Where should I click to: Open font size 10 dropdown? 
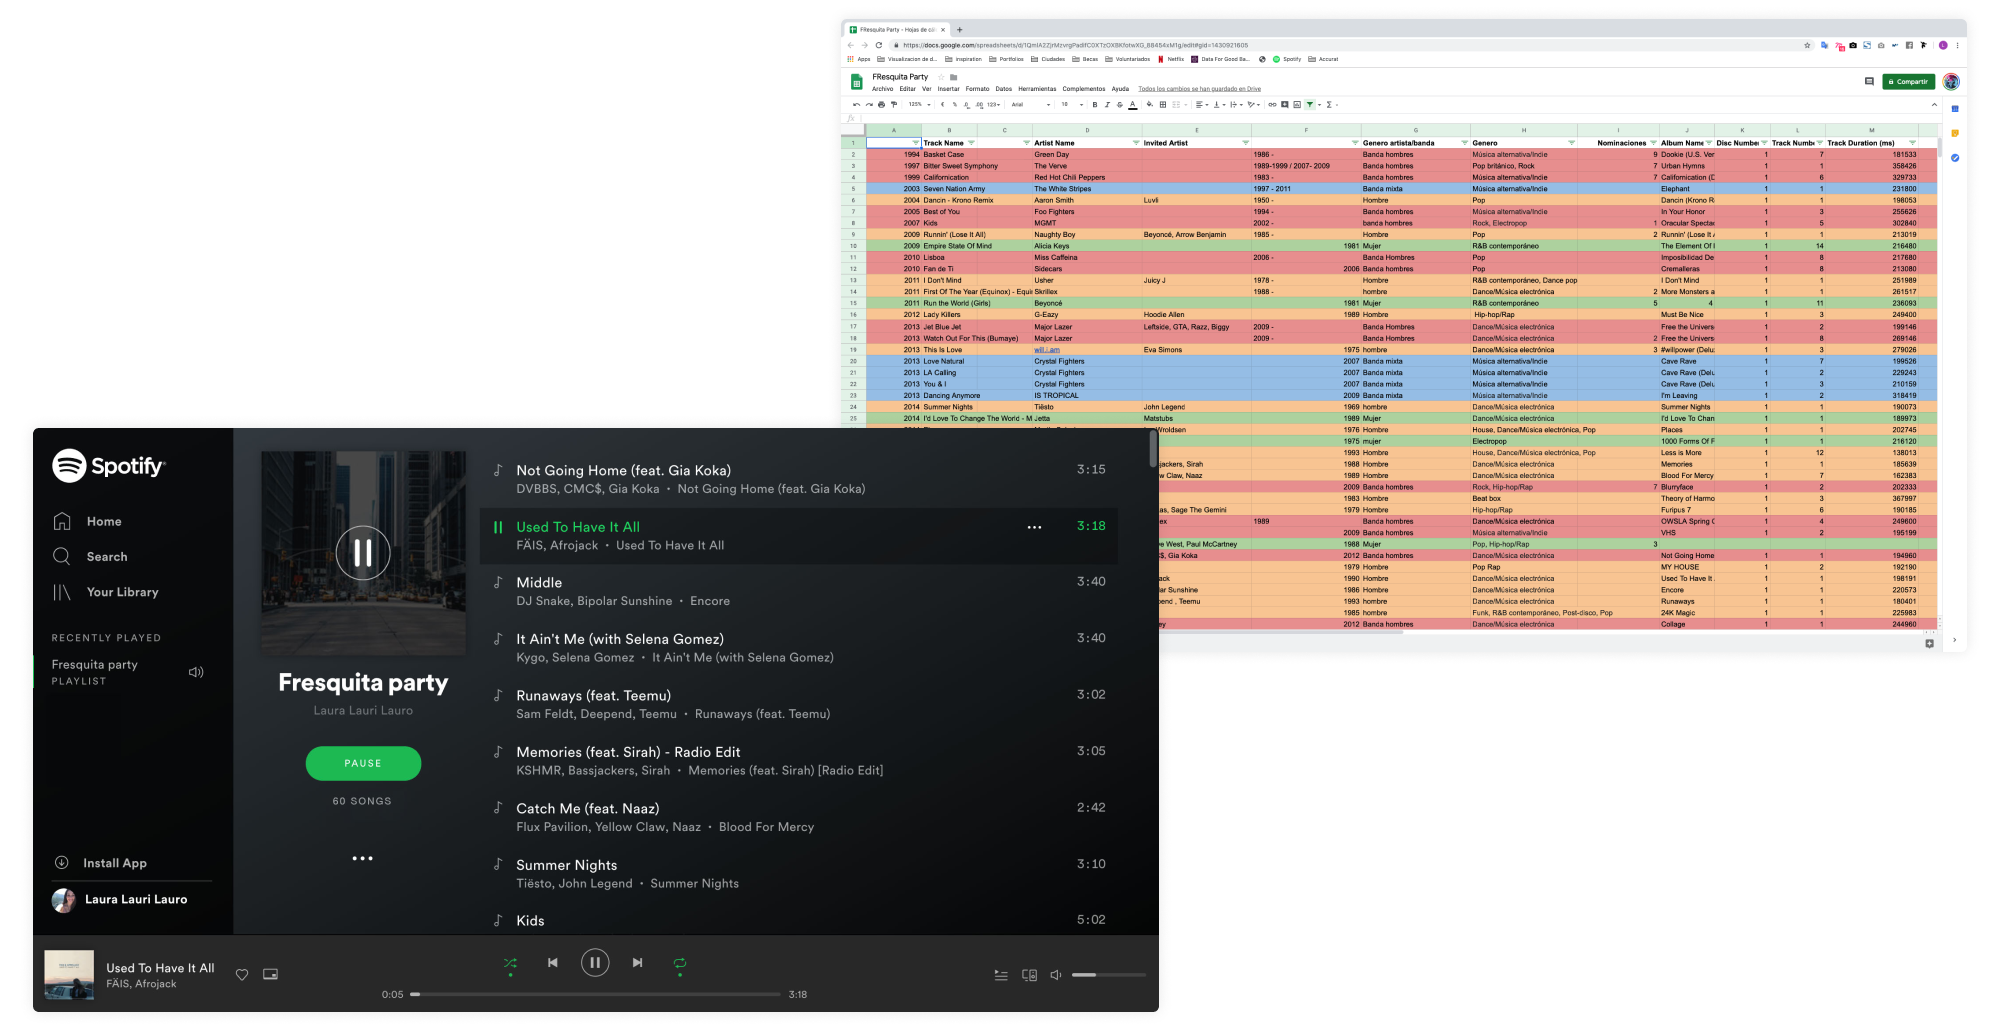1072,104
